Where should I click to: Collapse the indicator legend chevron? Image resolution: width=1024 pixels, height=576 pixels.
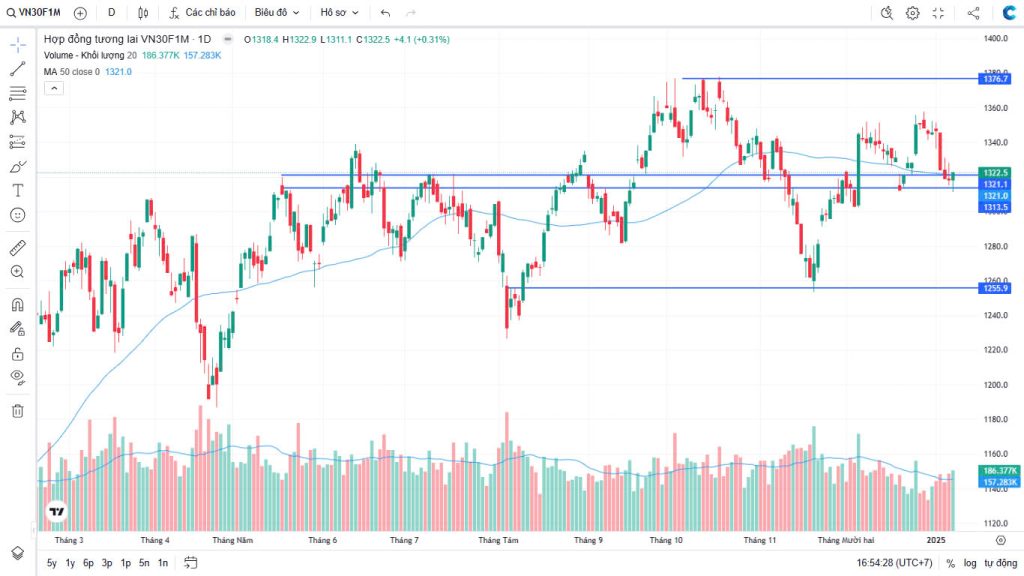(55, 88)
